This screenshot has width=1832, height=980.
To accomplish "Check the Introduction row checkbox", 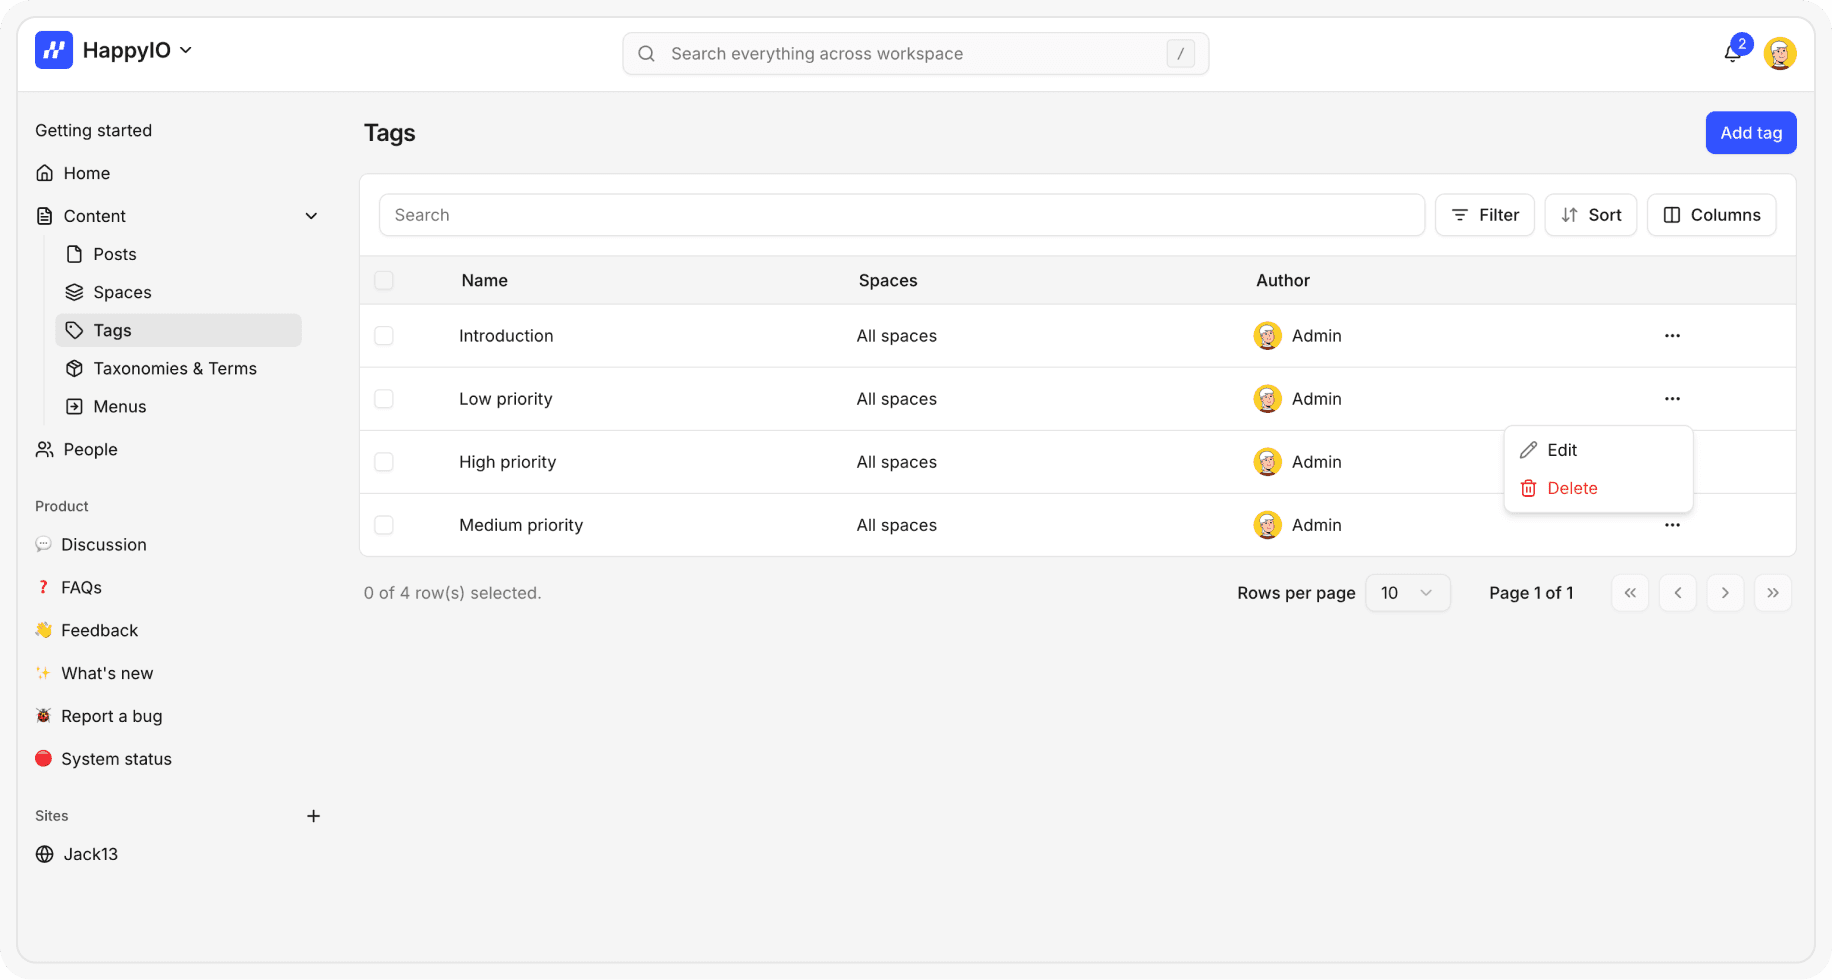I will (x=384, y=336).
